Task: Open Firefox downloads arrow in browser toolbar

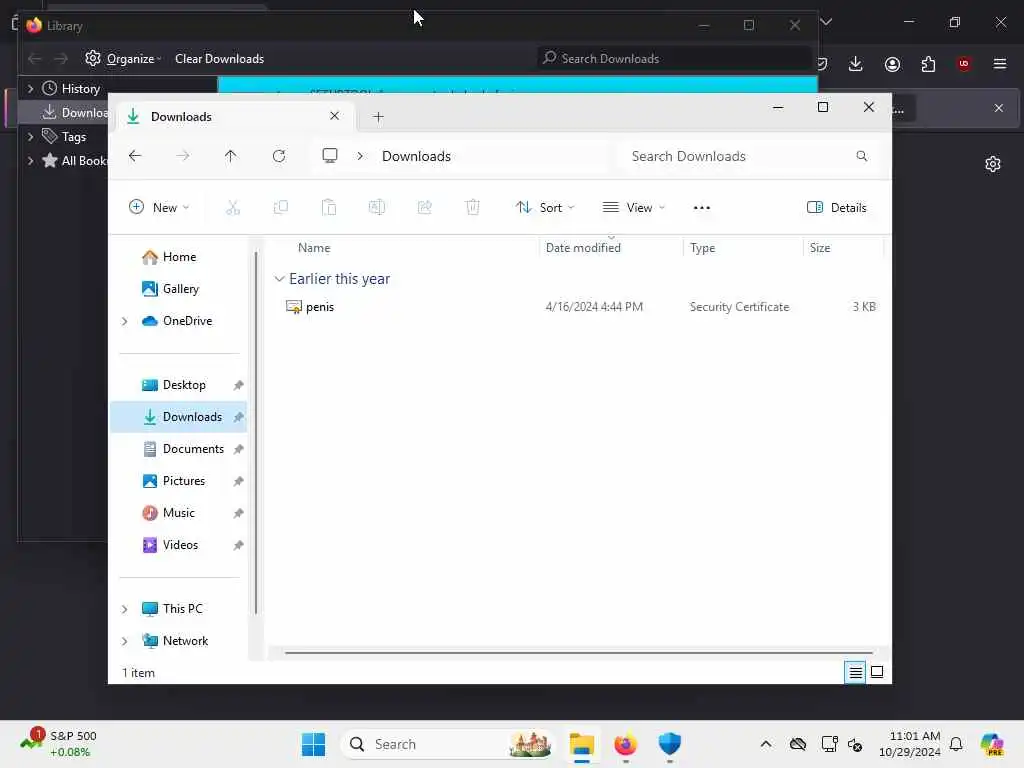Action: [856, 63]
